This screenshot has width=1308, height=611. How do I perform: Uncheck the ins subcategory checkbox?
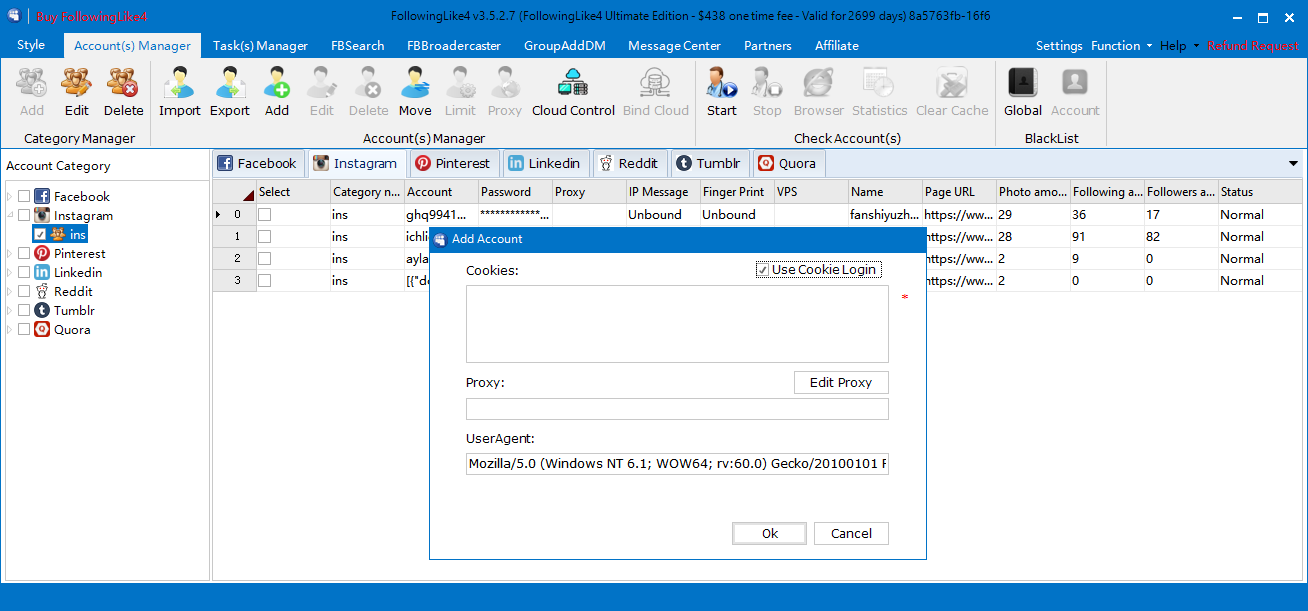(40, 234)
